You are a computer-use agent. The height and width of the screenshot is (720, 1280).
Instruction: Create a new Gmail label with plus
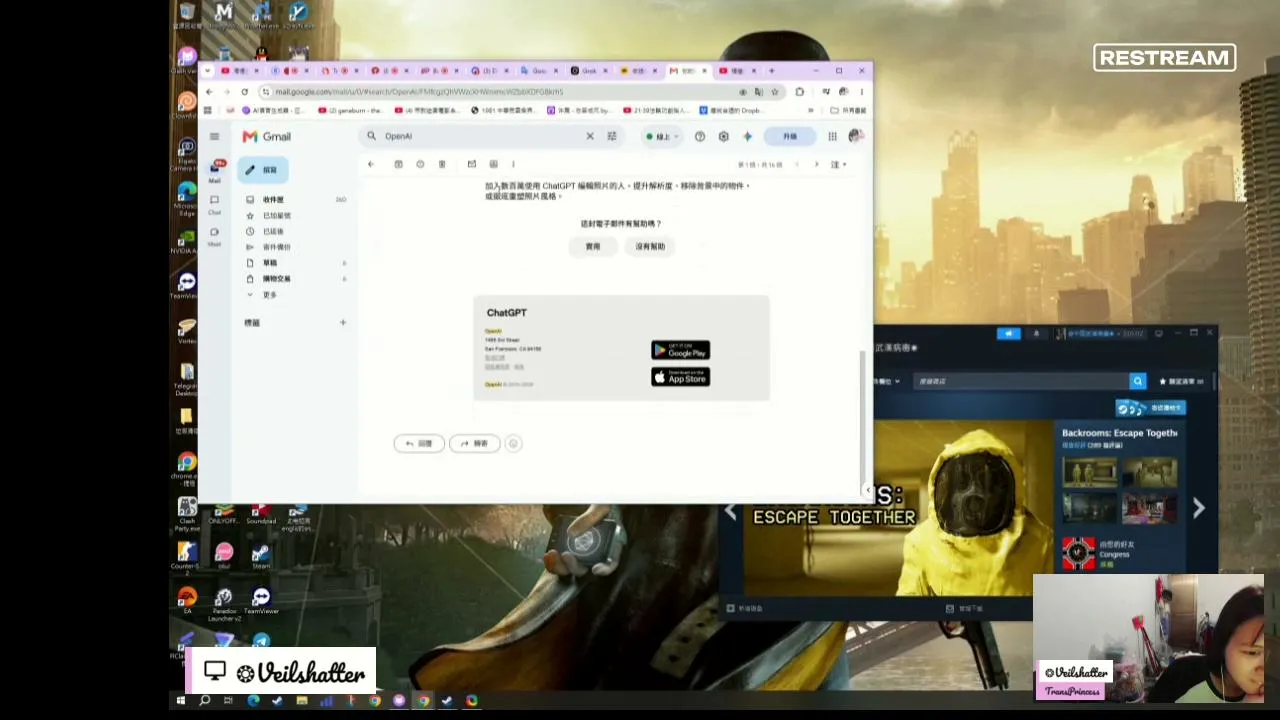(x=342, y=322)
